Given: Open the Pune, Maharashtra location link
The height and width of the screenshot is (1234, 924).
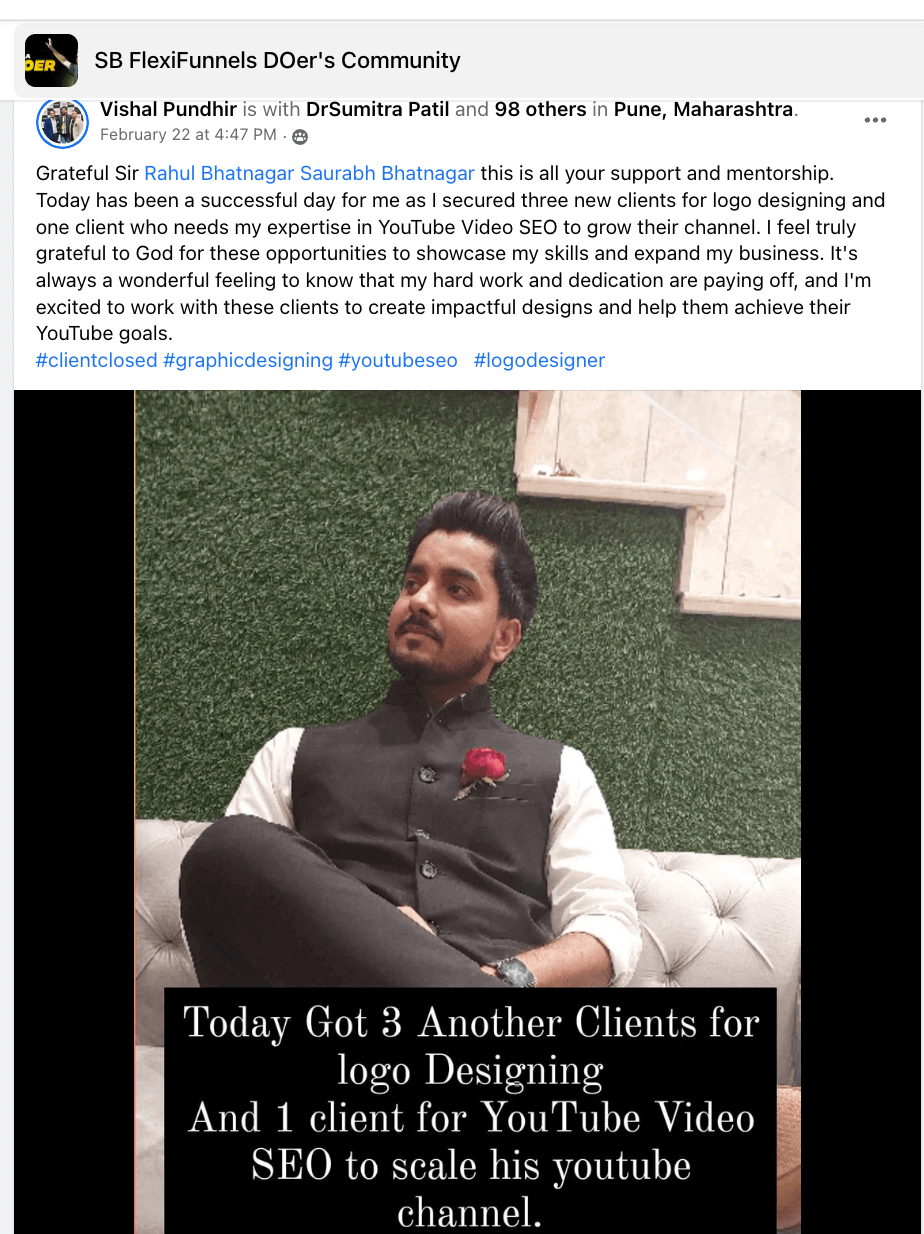Looking at the screenshot, I should 703,109.
